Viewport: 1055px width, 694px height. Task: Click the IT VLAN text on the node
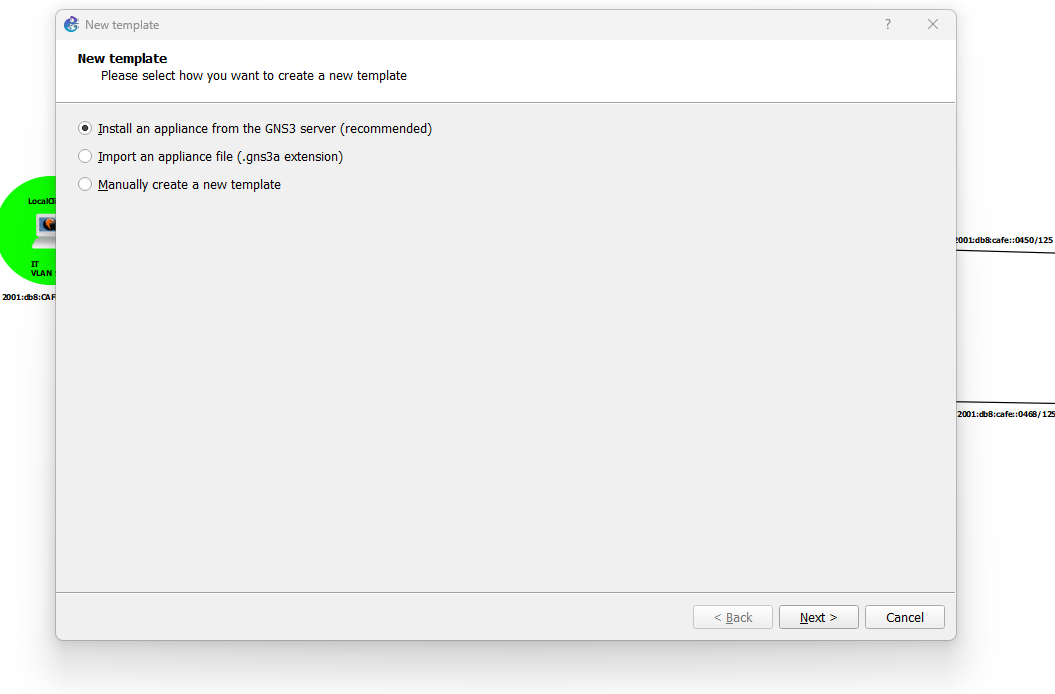point(35,267)
